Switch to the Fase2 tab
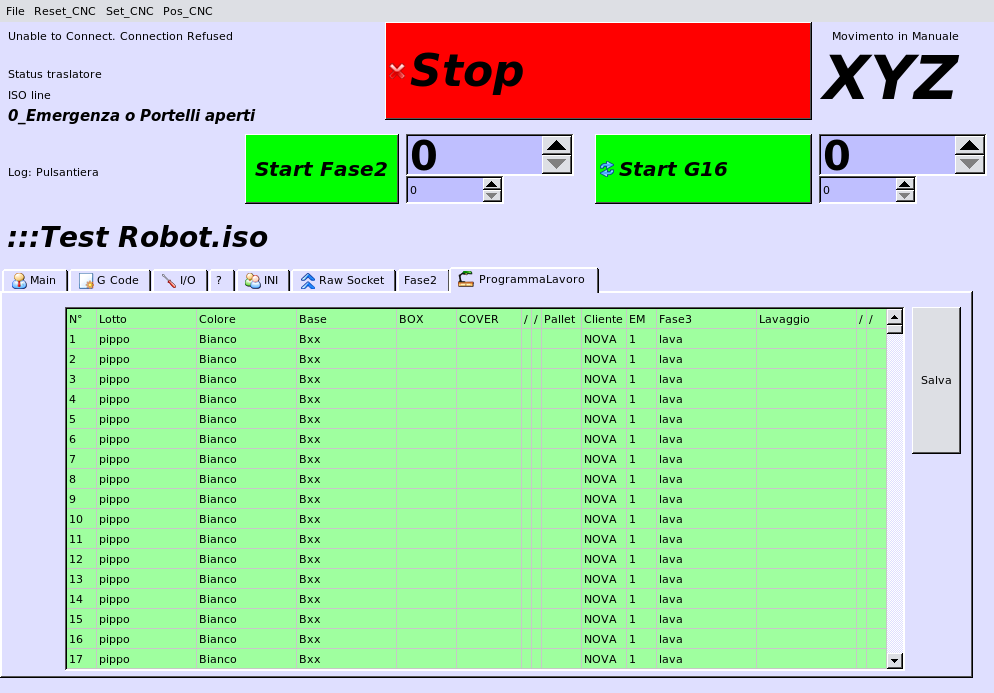 420,281
